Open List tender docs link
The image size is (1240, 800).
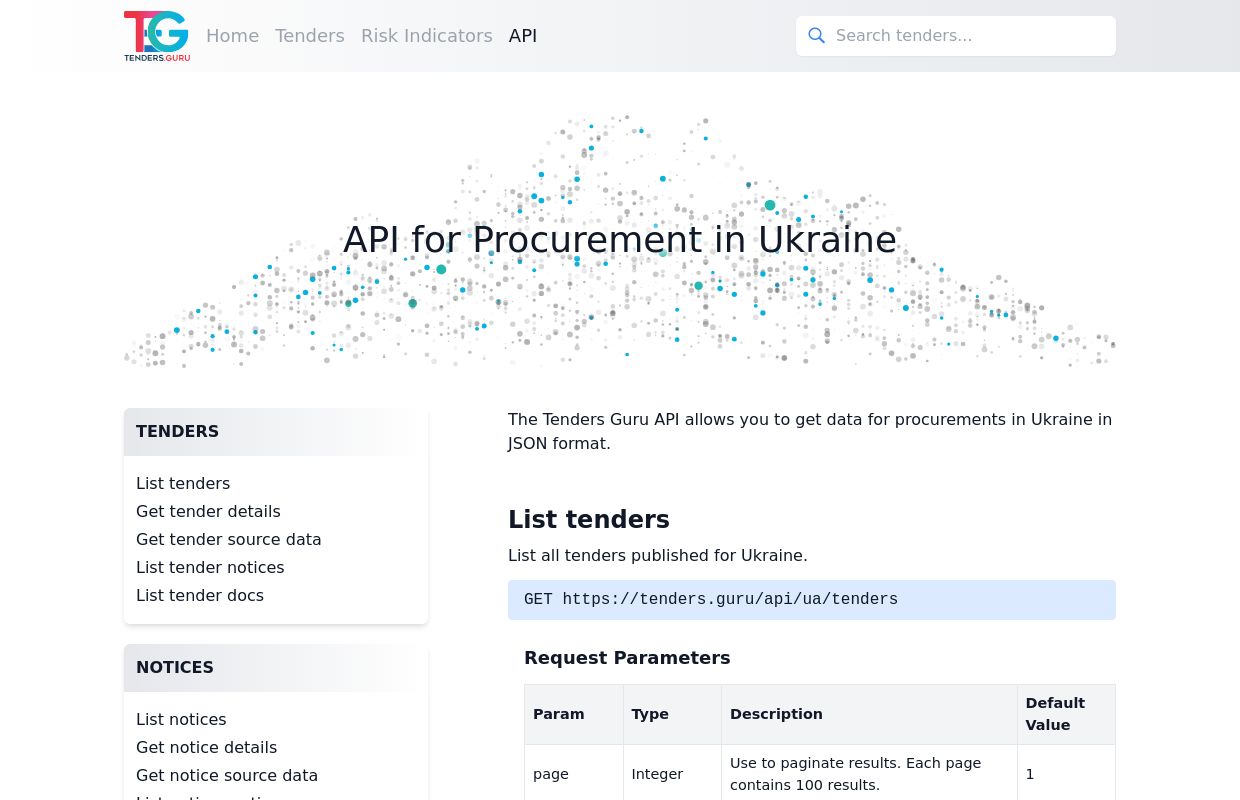(x=200, y=596)
